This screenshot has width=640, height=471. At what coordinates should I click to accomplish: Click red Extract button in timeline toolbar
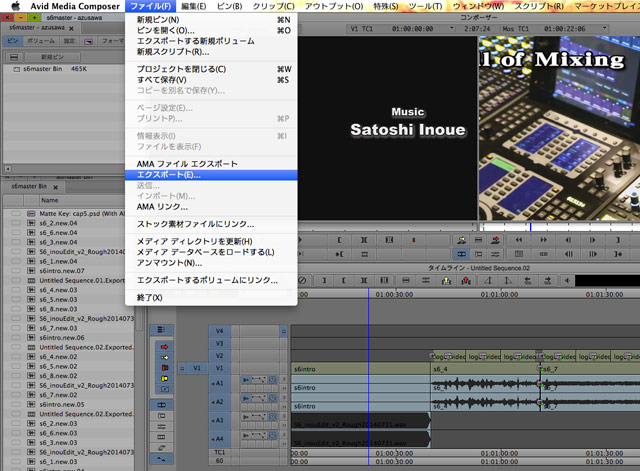coord(466,280)
